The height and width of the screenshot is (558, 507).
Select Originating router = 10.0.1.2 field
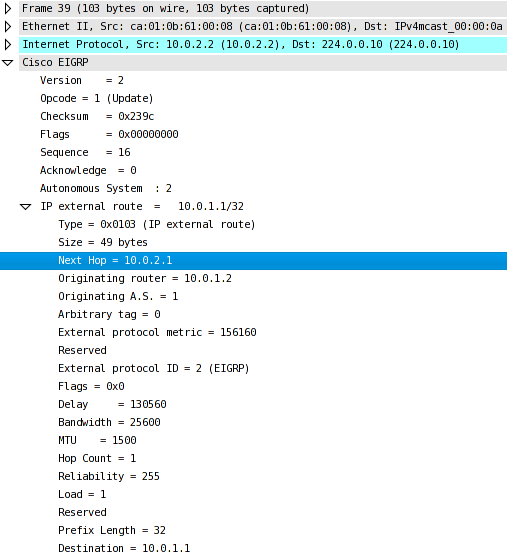coord(145,278)
